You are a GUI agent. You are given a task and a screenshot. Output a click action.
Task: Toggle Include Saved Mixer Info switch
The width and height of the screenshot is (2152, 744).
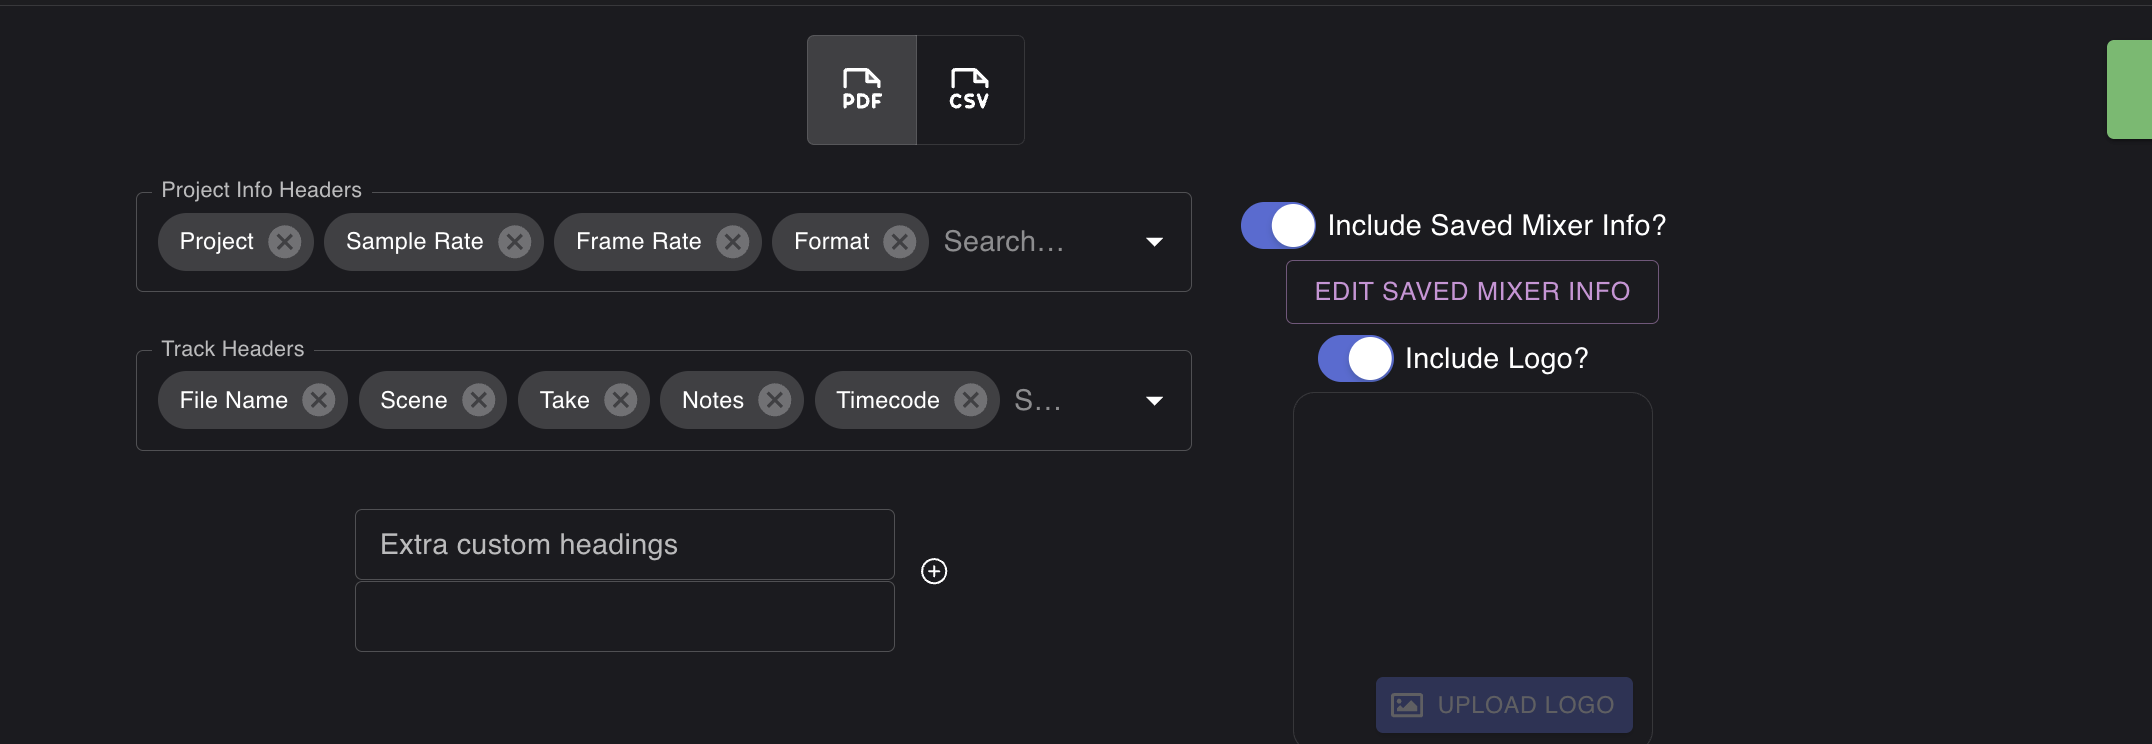1278,226
